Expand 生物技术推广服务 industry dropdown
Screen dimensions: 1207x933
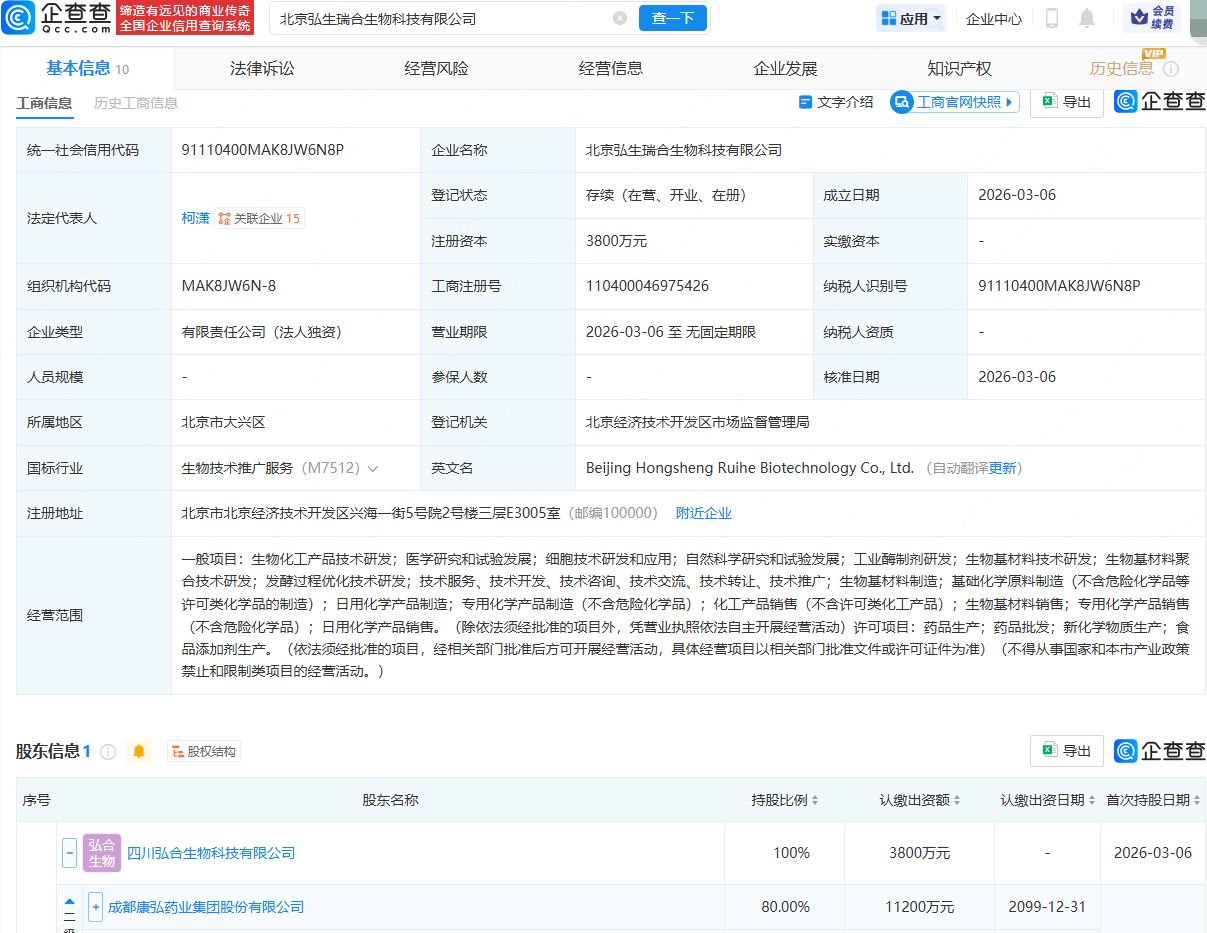tap(374, 468)
